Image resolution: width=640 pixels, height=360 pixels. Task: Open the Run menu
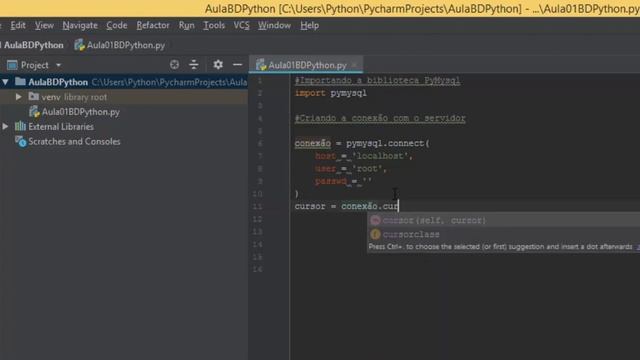click(x=187, y=25)
